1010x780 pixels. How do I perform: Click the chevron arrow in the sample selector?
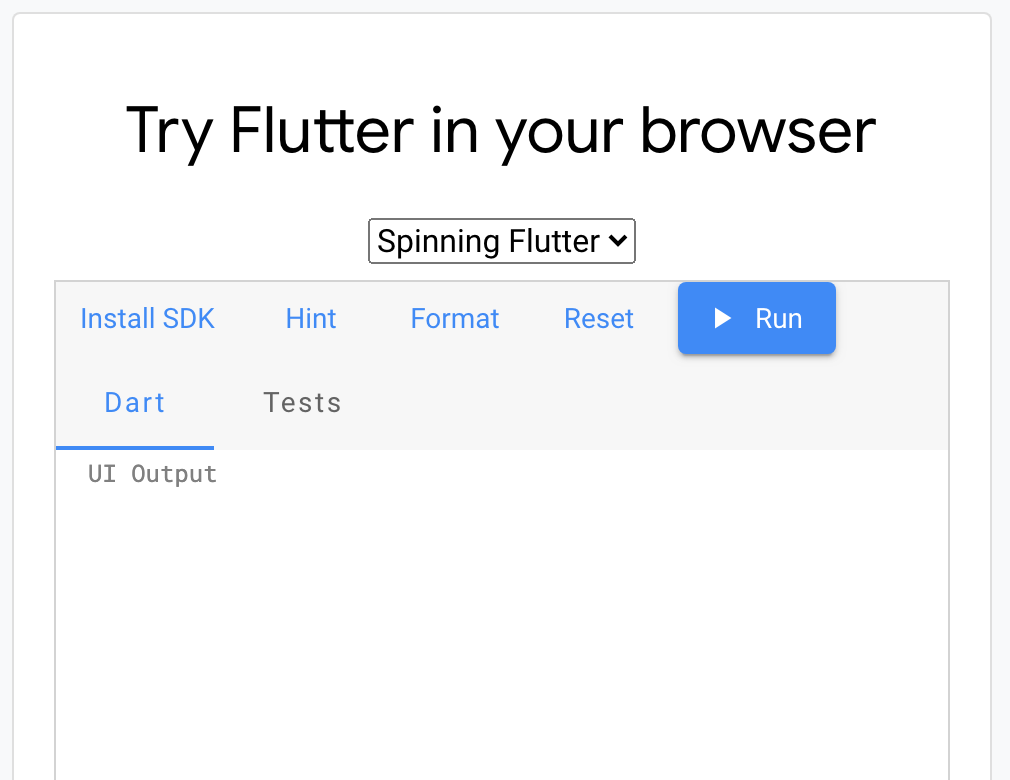[x=617, y=241]
